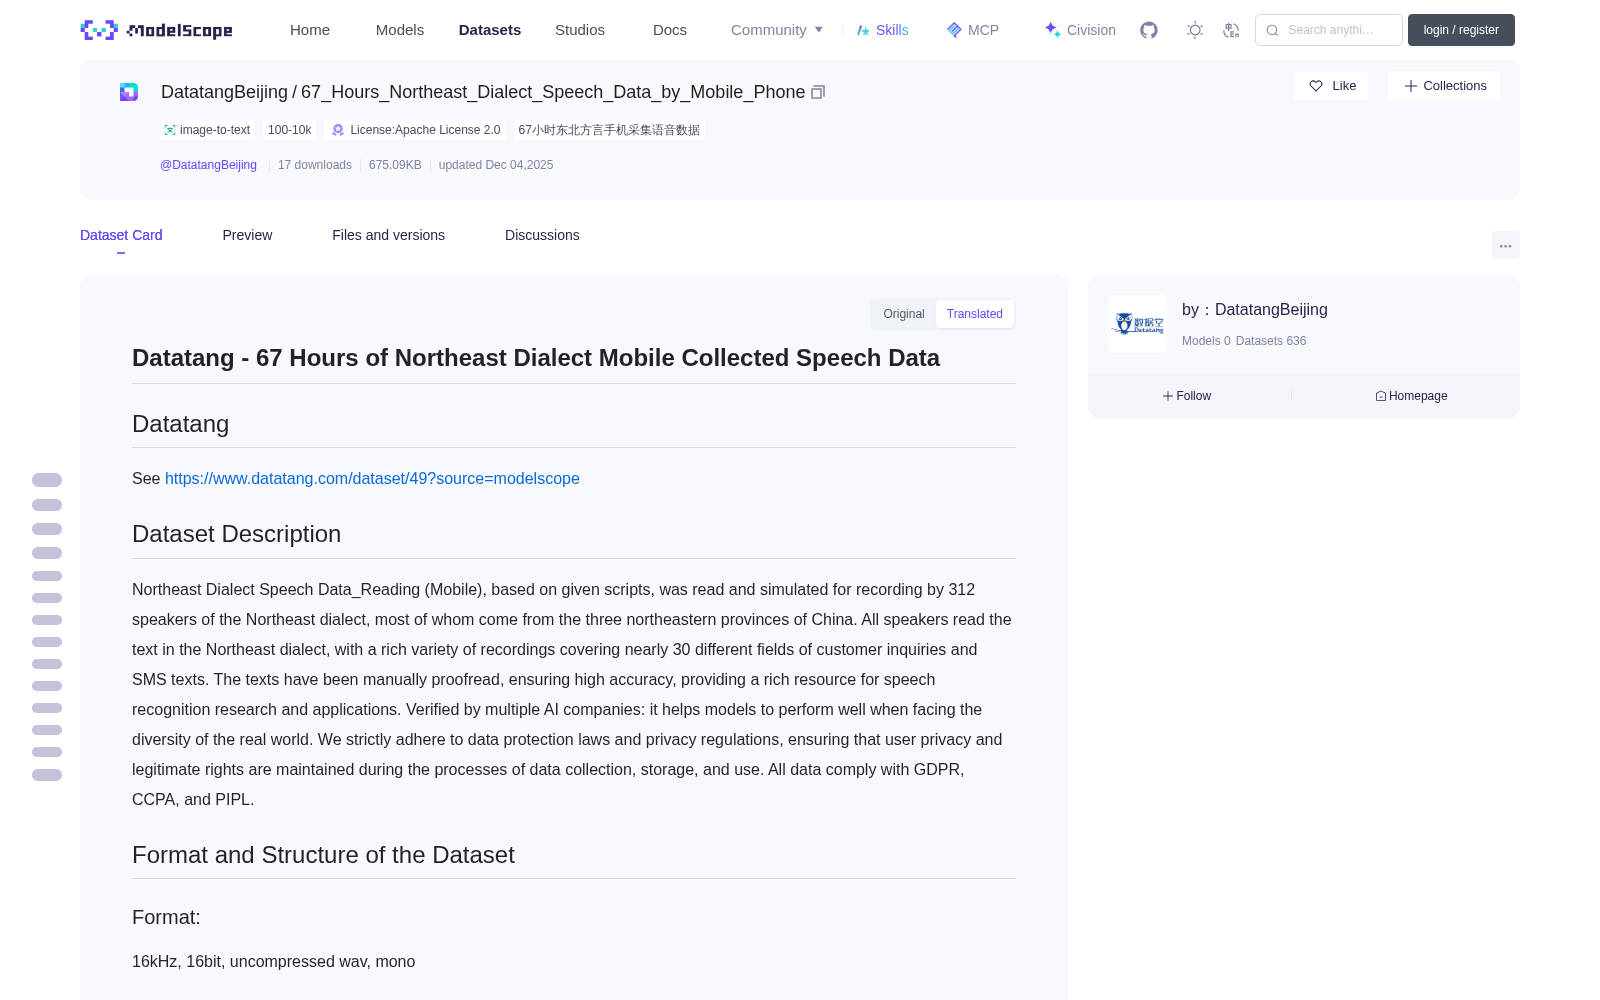
Task: Show the Original card text
Action: tap(904, 314)
